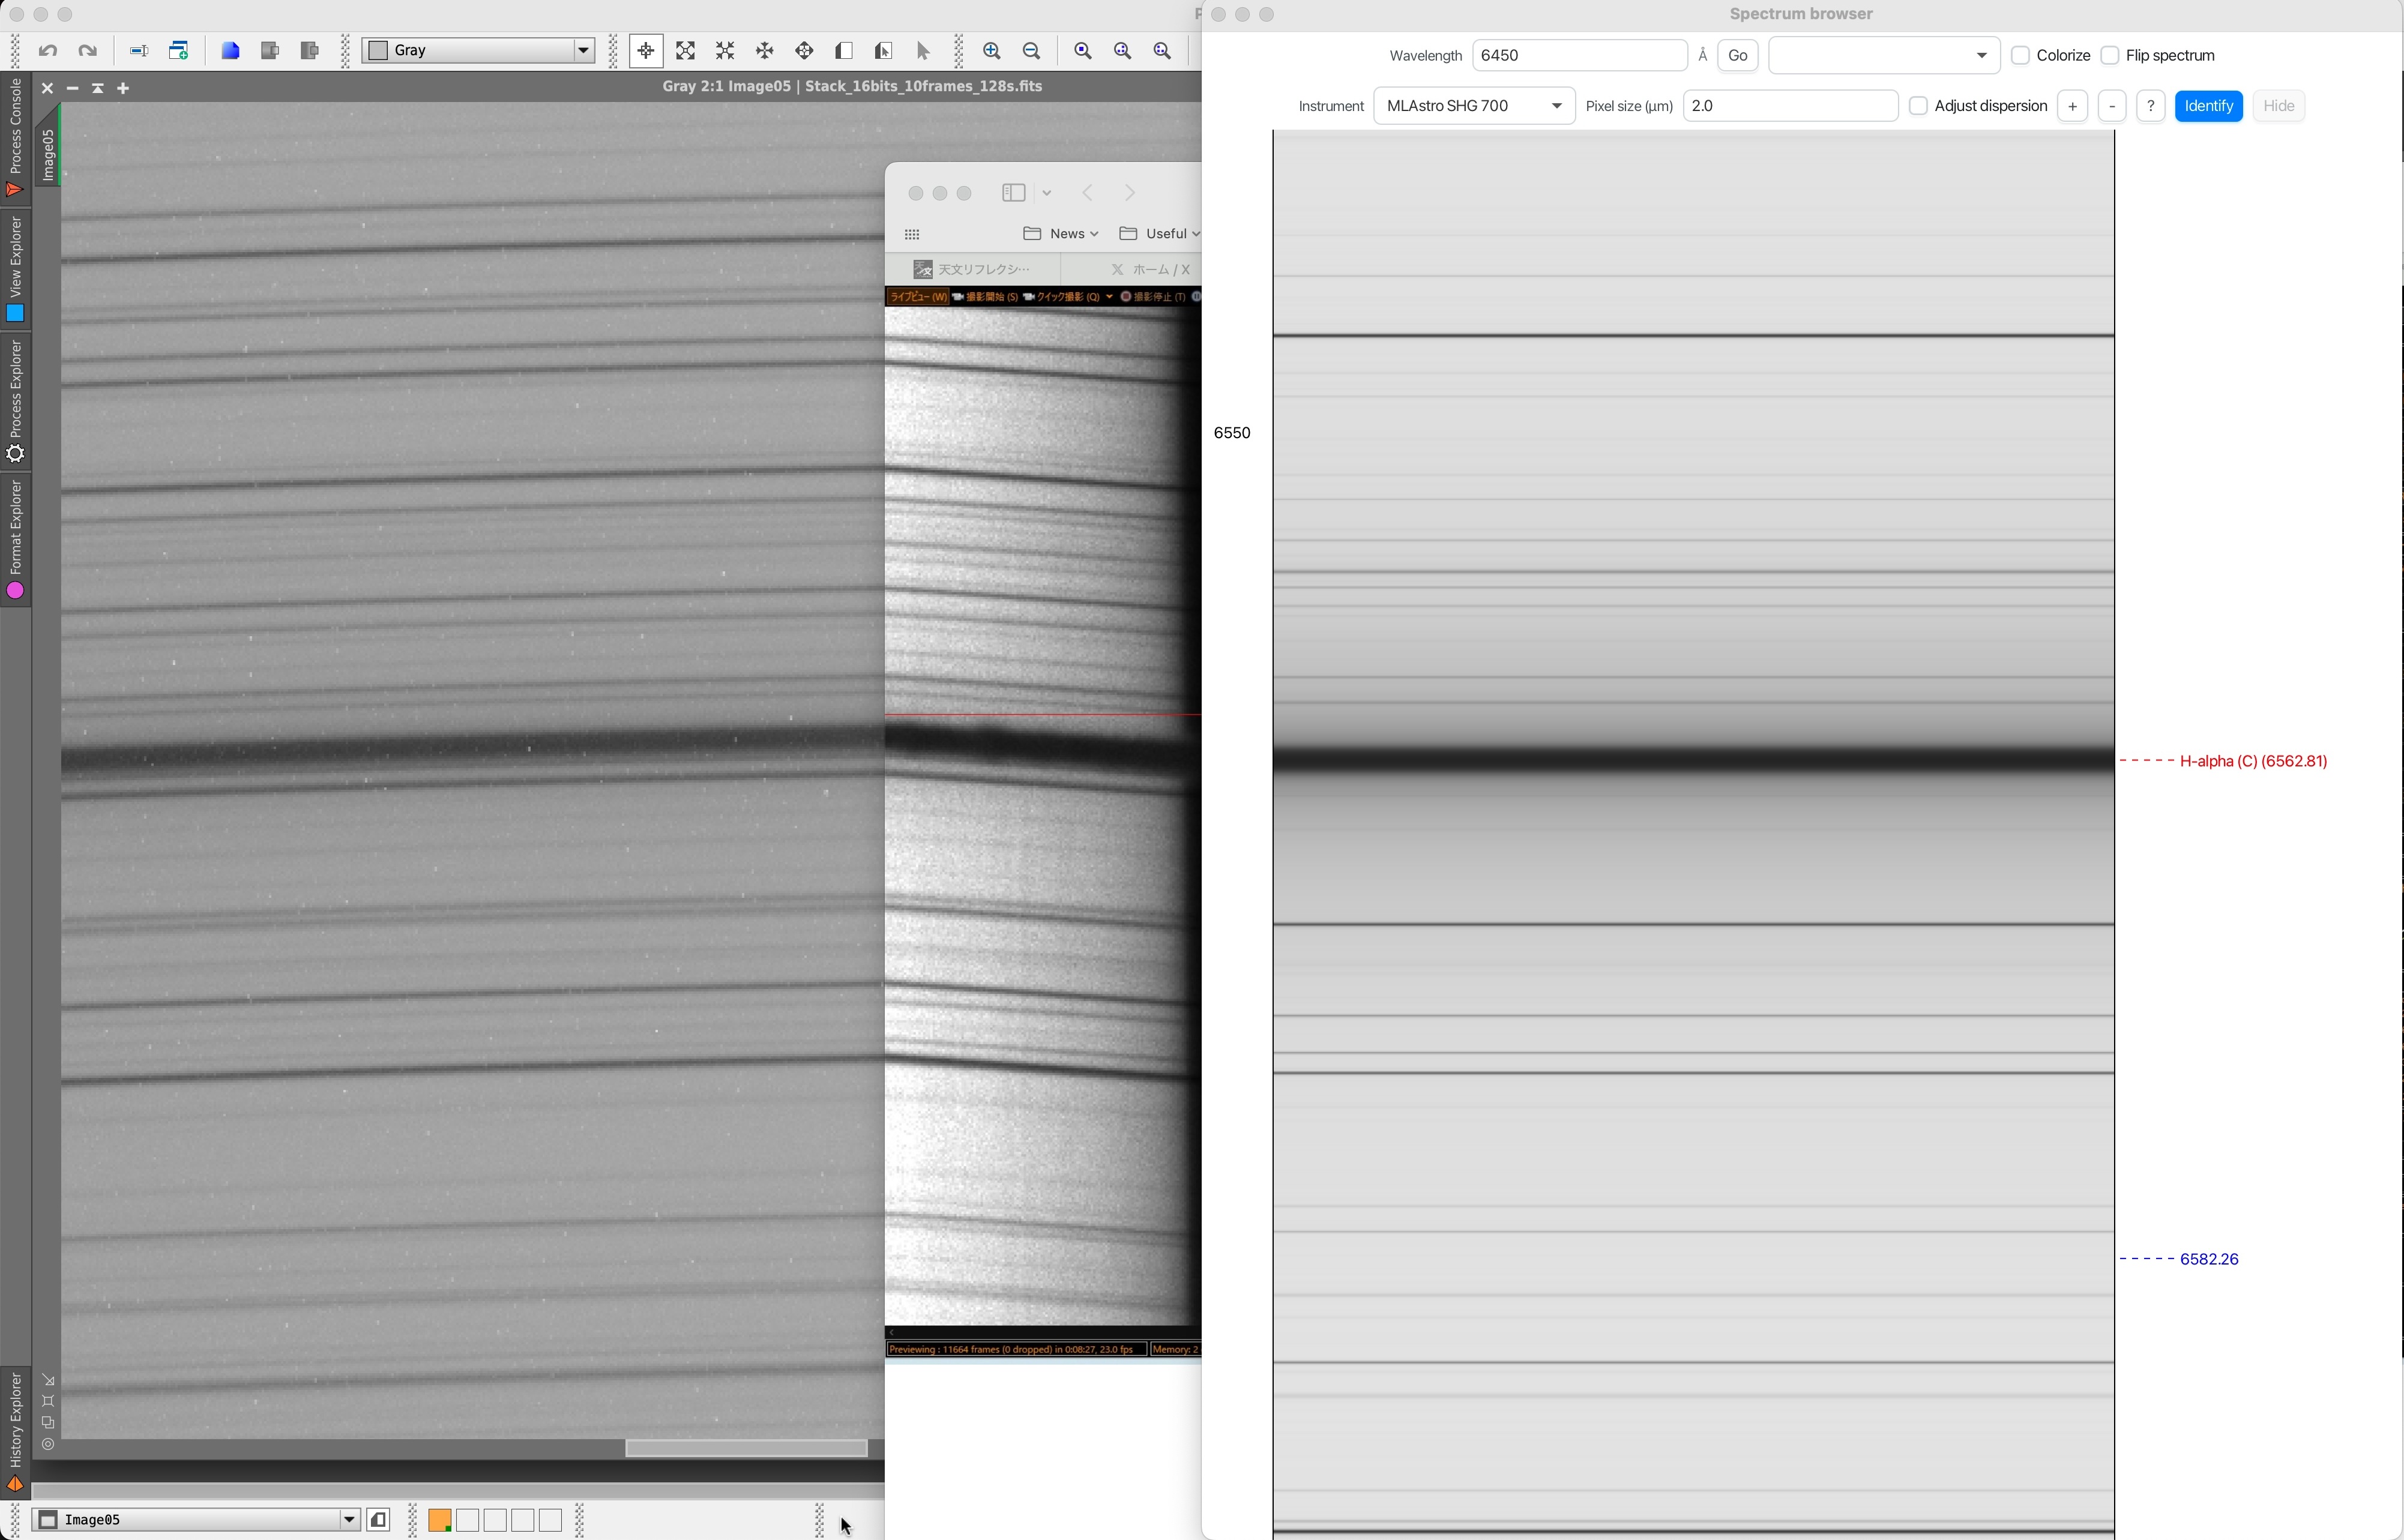Check the Flip spectrum option
This screenshot has height=1540, width=2404.
click(2110, 56)
